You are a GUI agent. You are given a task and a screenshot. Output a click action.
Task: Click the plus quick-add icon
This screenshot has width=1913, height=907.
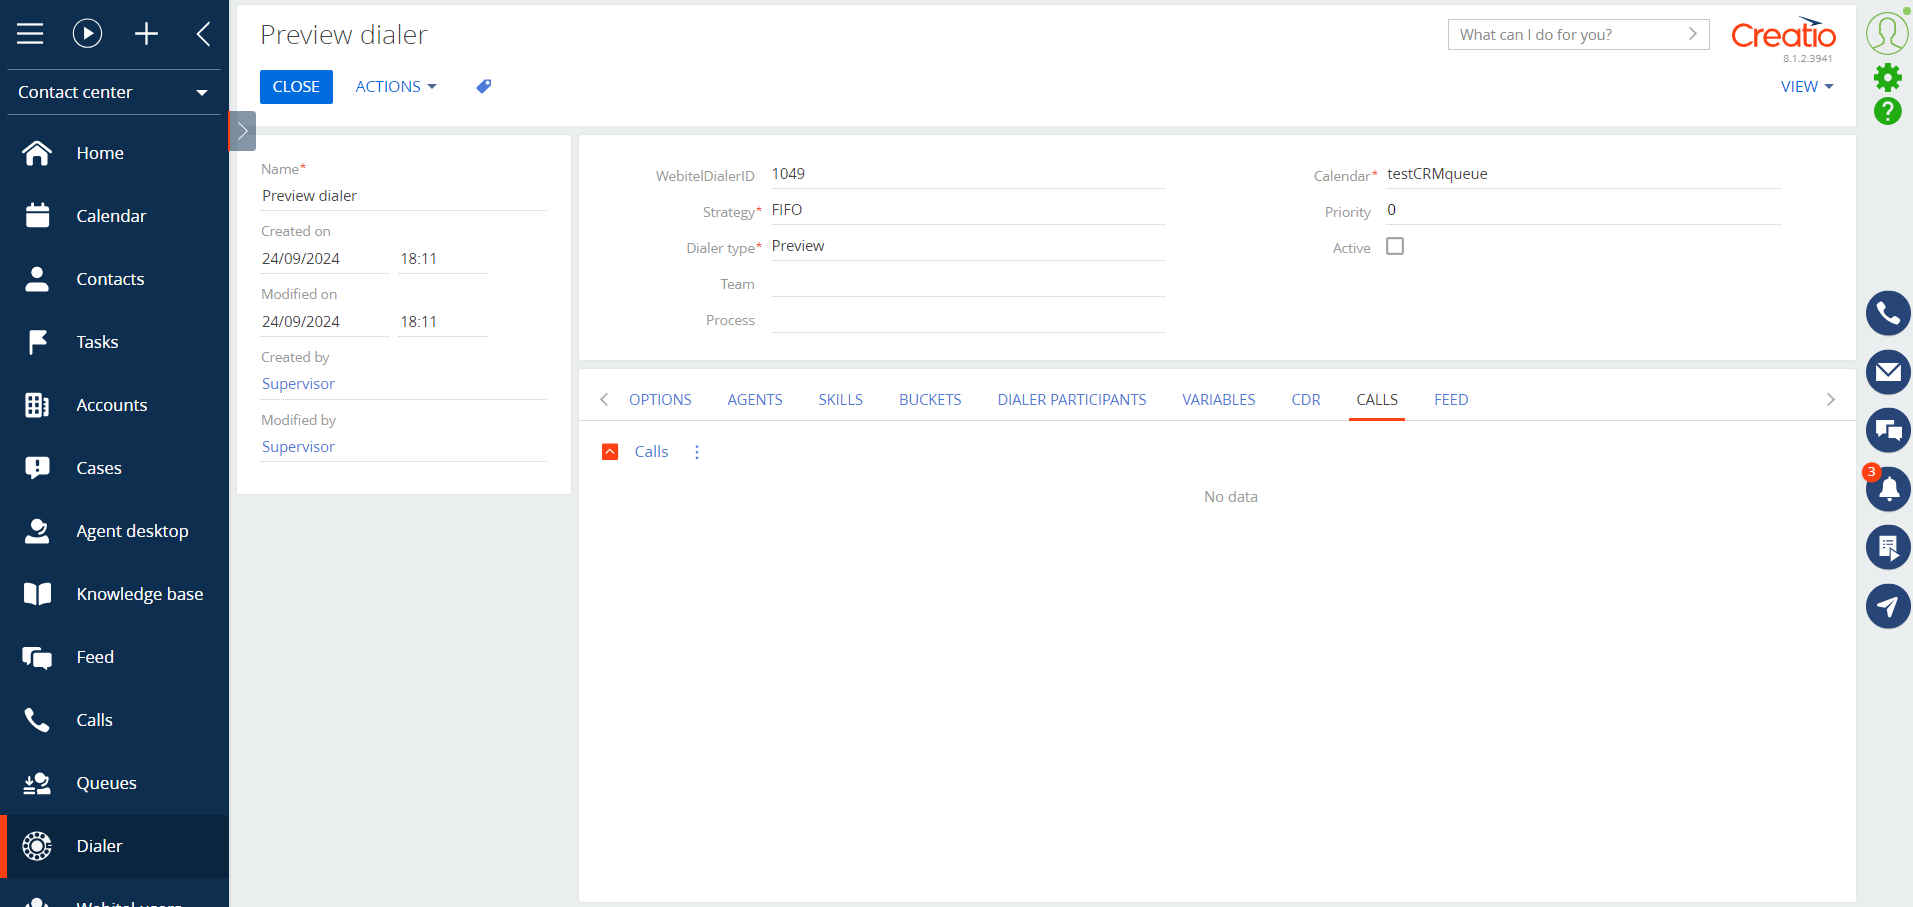146,34
